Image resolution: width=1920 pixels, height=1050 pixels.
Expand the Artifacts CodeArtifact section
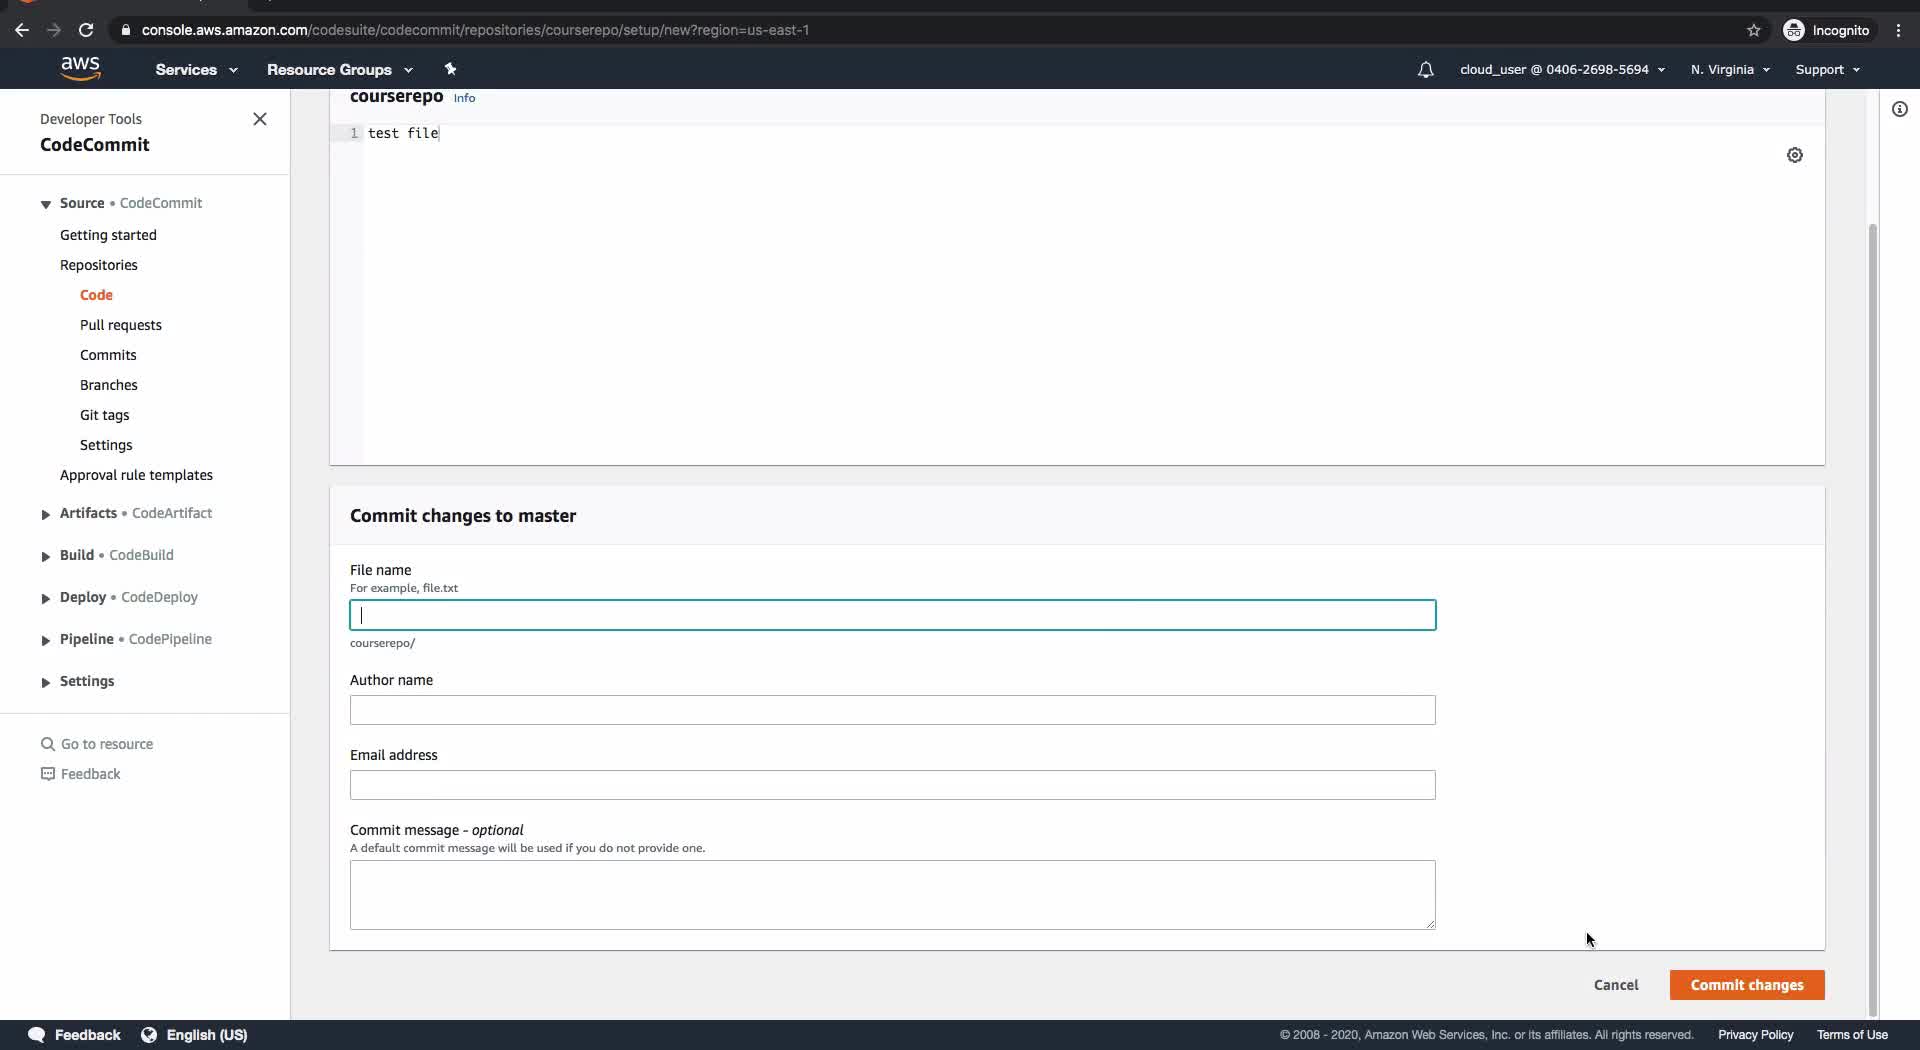46,514
